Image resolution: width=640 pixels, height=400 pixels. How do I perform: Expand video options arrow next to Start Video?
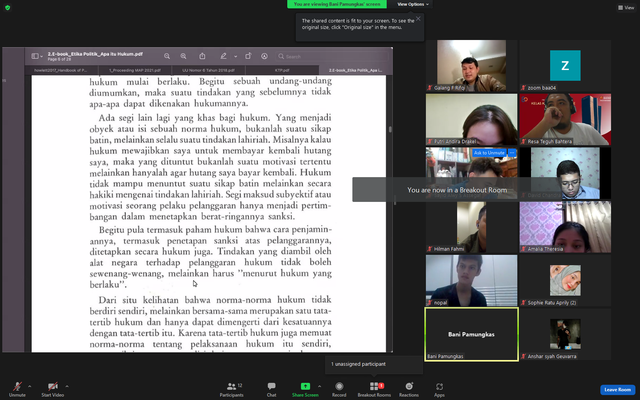tap(67, 386)
